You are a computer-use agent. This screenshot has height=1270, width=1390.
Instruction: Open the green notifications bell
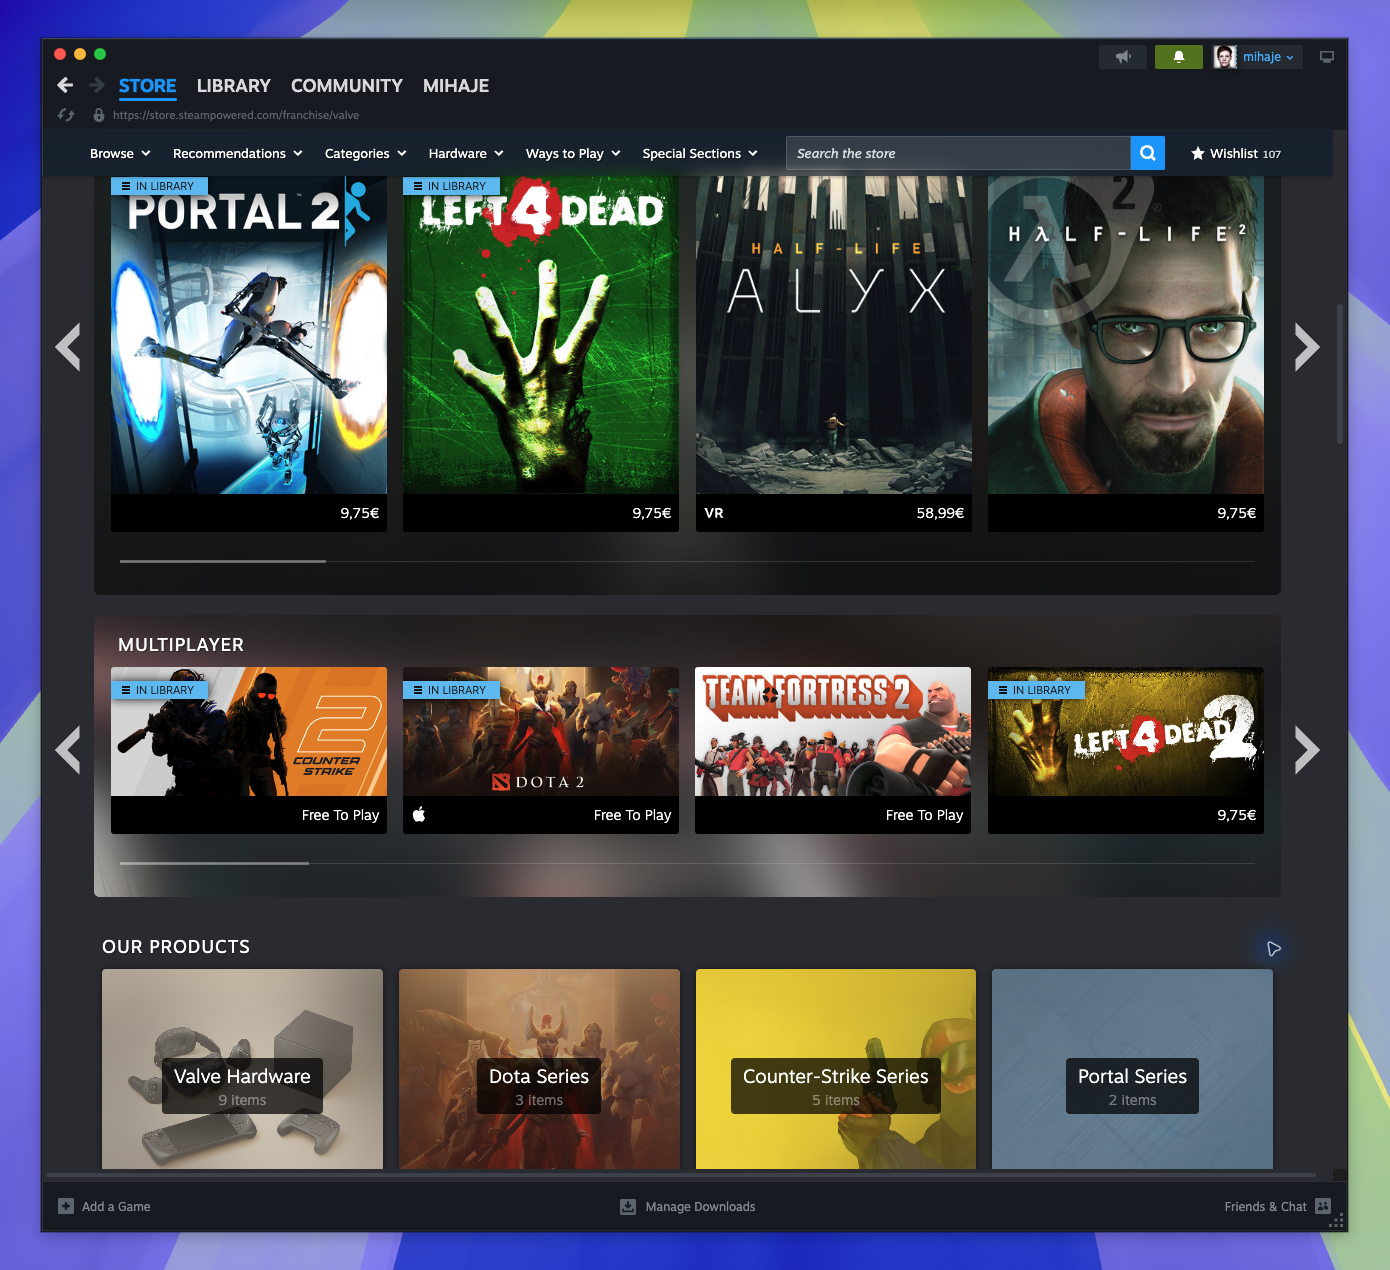coord(1179,57)
